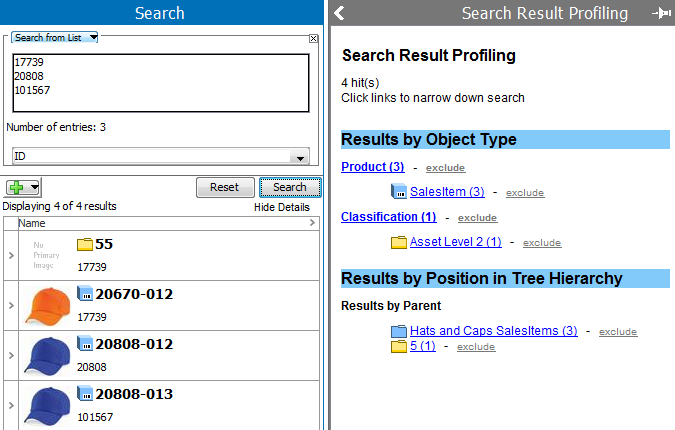675x430 pixels.
Task: Click the Hats and Caps SalesItems folder icon
Action: [x=399, y=331]
